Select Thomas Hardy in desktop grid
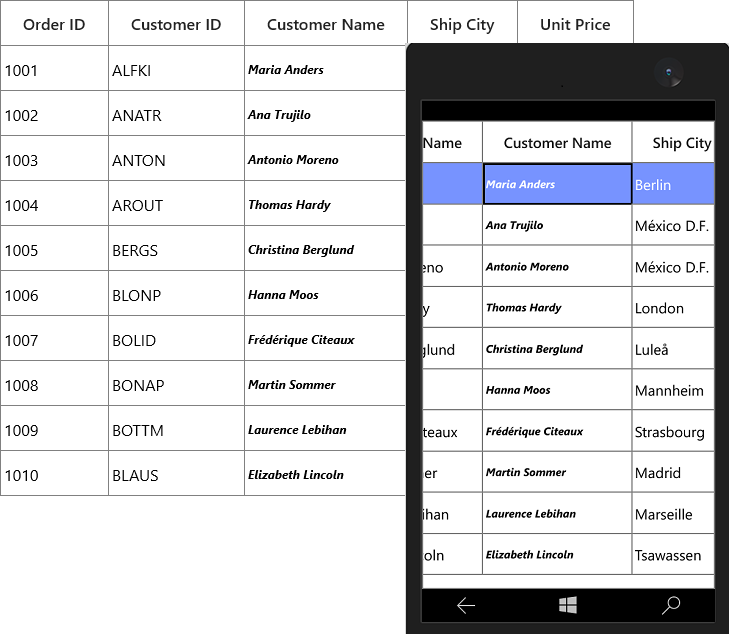This screenshot has width=729, height=634. [x=325, y=204]
